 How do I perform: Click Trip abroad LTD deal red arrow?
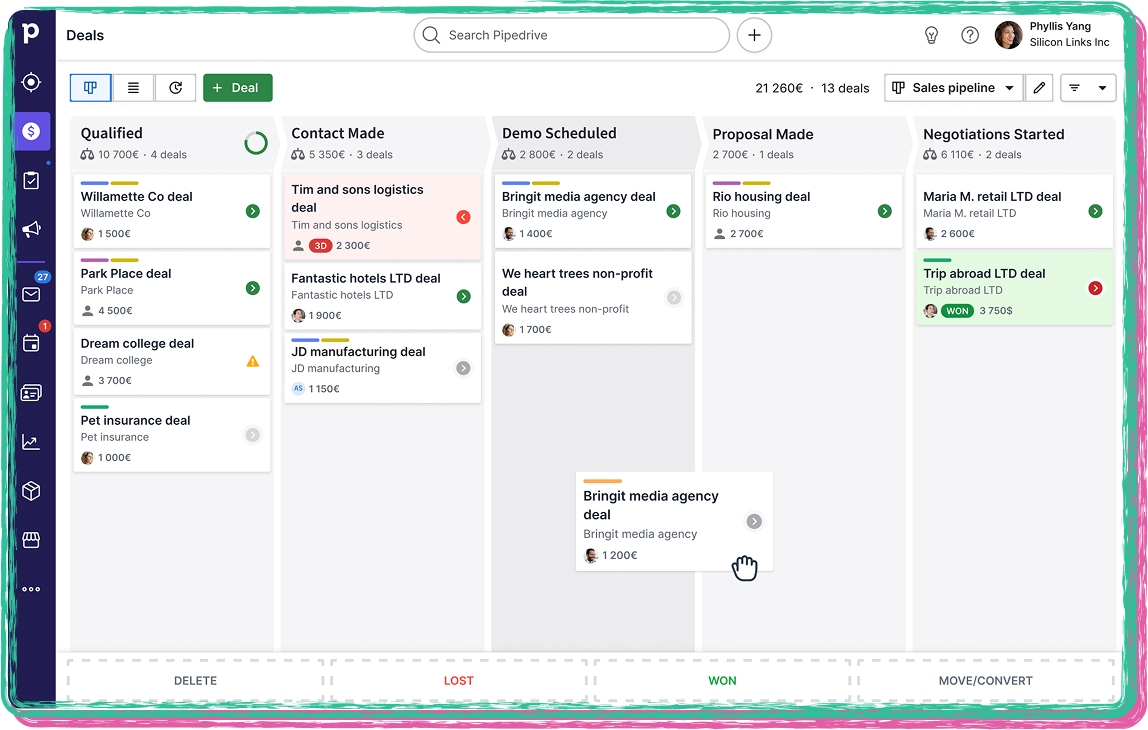coord(1095,288)
